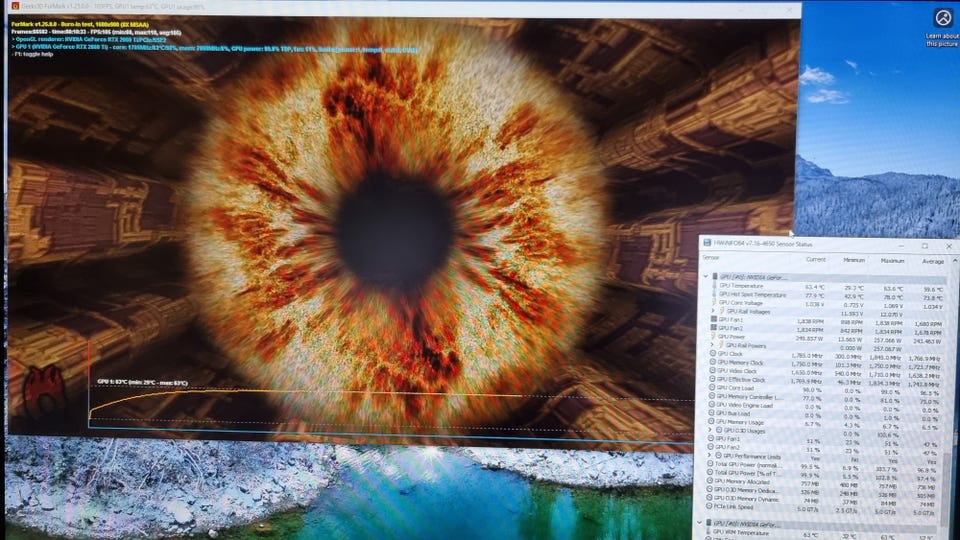Screen dimensions: 960x540
Task: Click the HWiNFO64 Sensor Status title bar icon
Action: pos(707,242)
